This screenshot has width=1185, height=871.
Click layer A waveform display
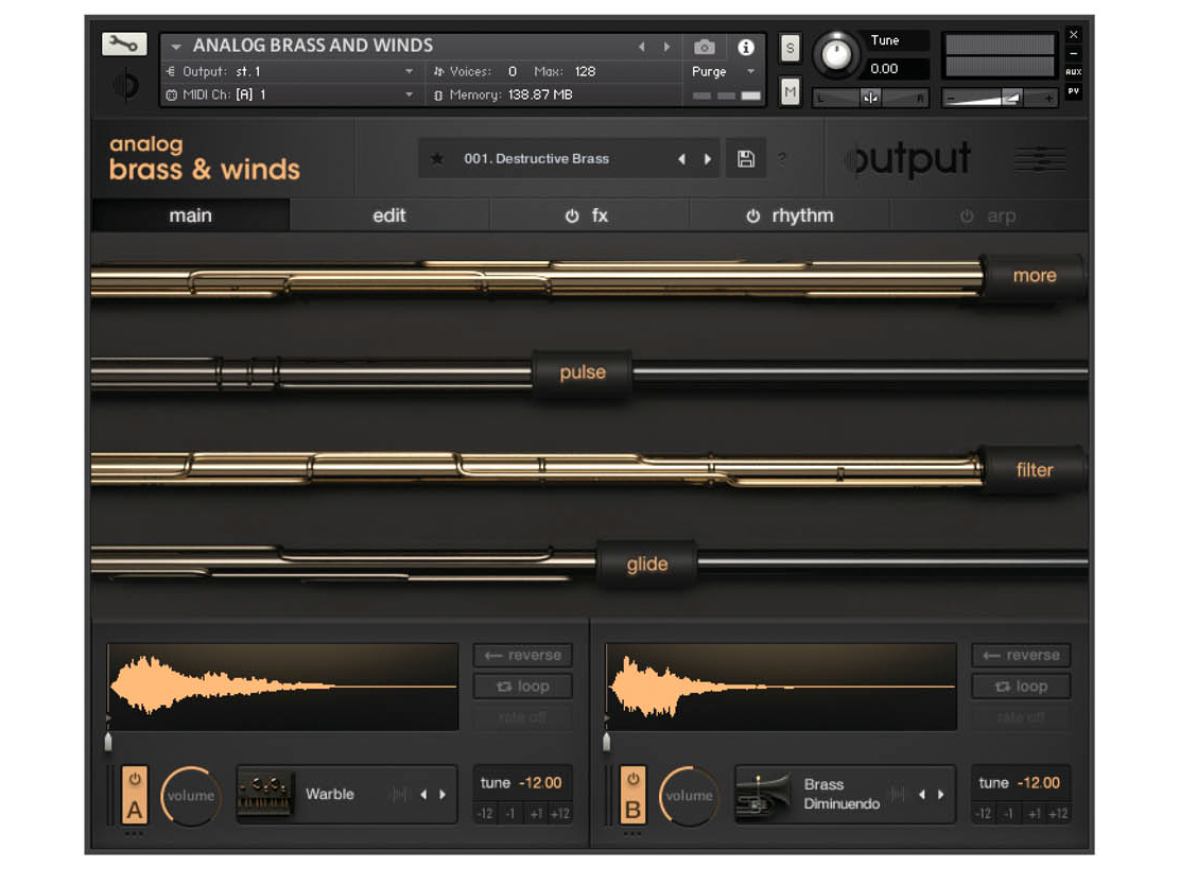(x=283, y=687)
